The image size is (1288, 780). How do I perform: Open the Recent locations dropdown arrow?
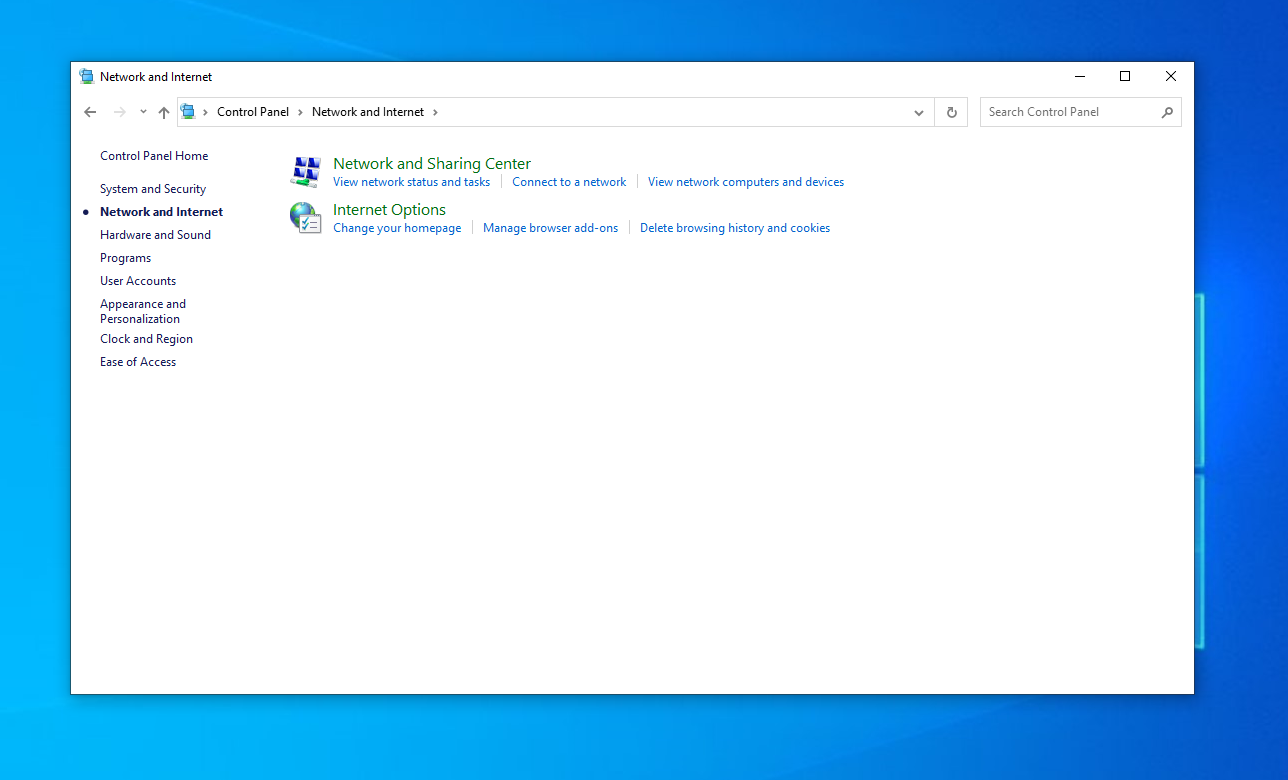tap(143, 112)
